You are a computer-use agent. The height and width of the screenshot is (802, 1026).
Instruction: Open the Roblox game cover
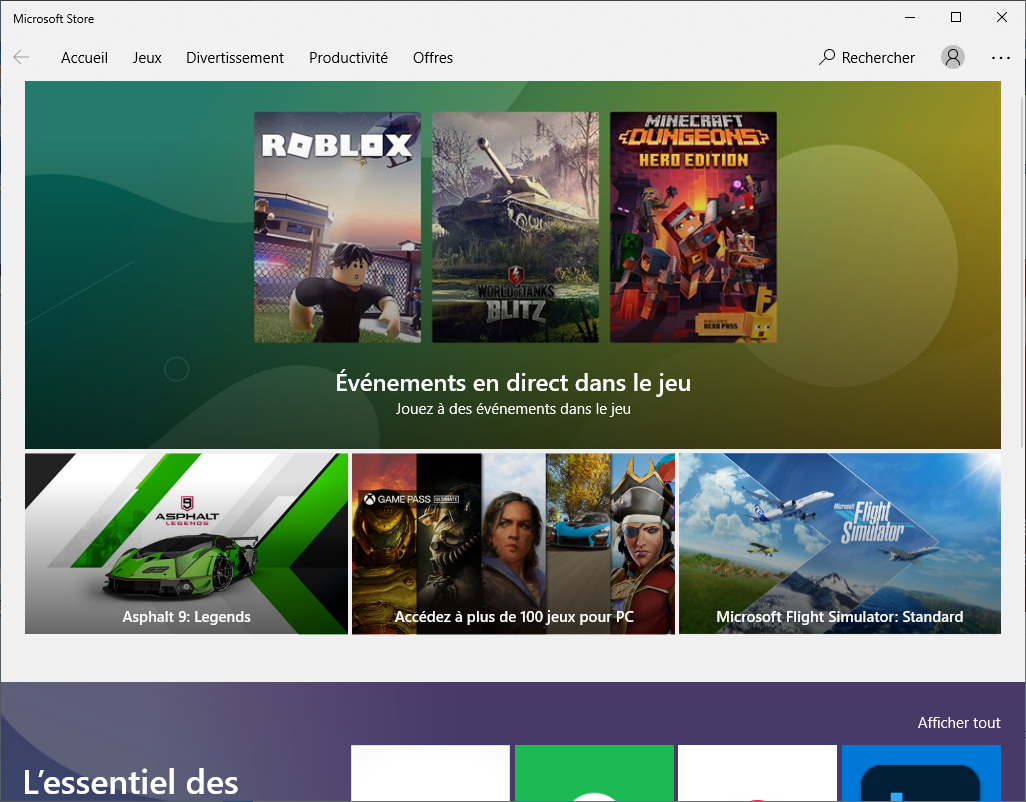tap(338, 227)
